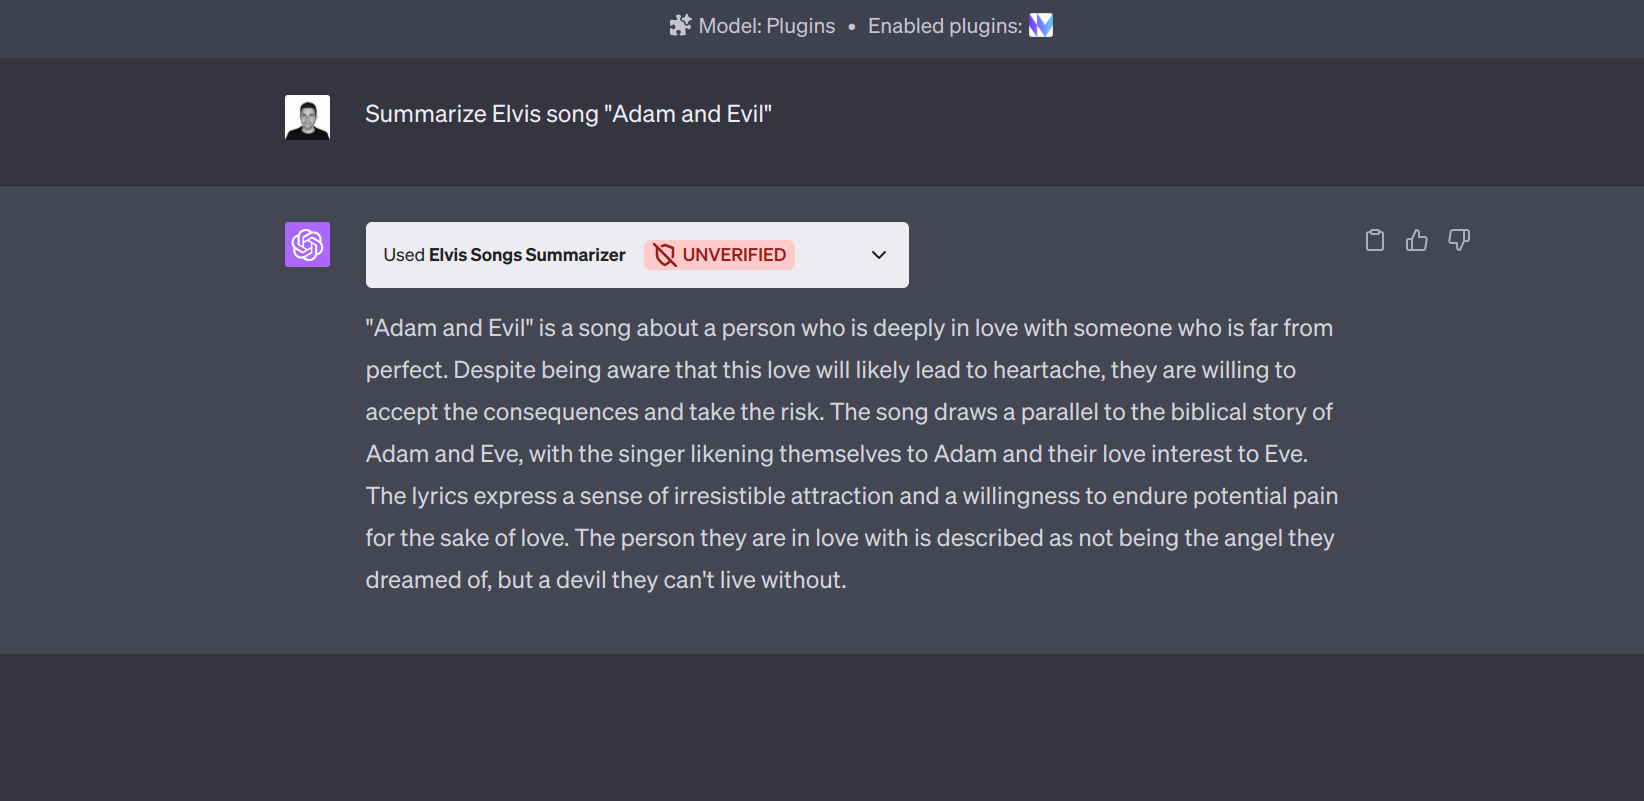The height and width of the screenshot is (801, 1644).
Task: Copy the response using the clipboard icon
Action: pos(1375,240)
